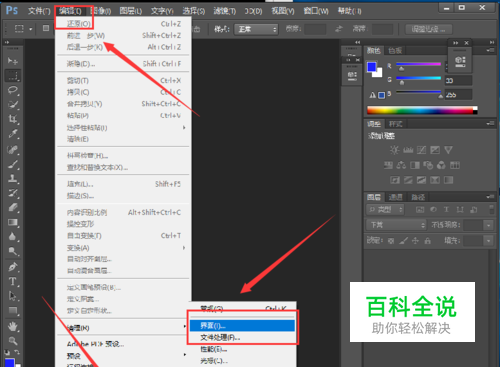The height and width of the screenshot is (367, 500).
Task: Select the Quick Selection tool
Action: pos(13,105)
